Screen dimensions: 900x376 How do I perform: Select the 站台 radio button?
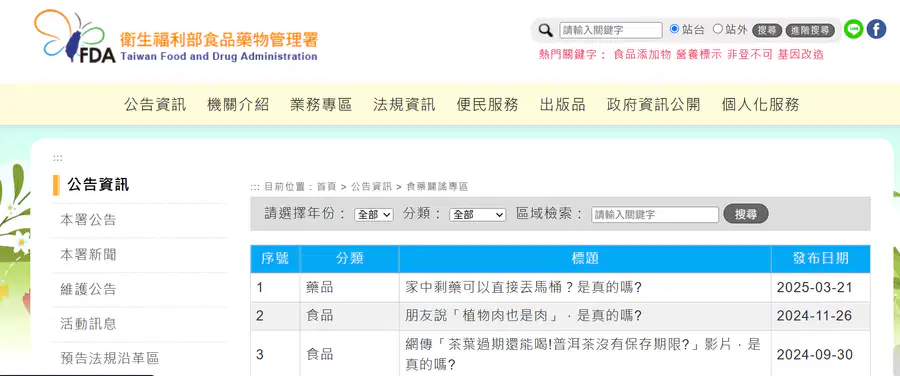click(x=674, y=29)
